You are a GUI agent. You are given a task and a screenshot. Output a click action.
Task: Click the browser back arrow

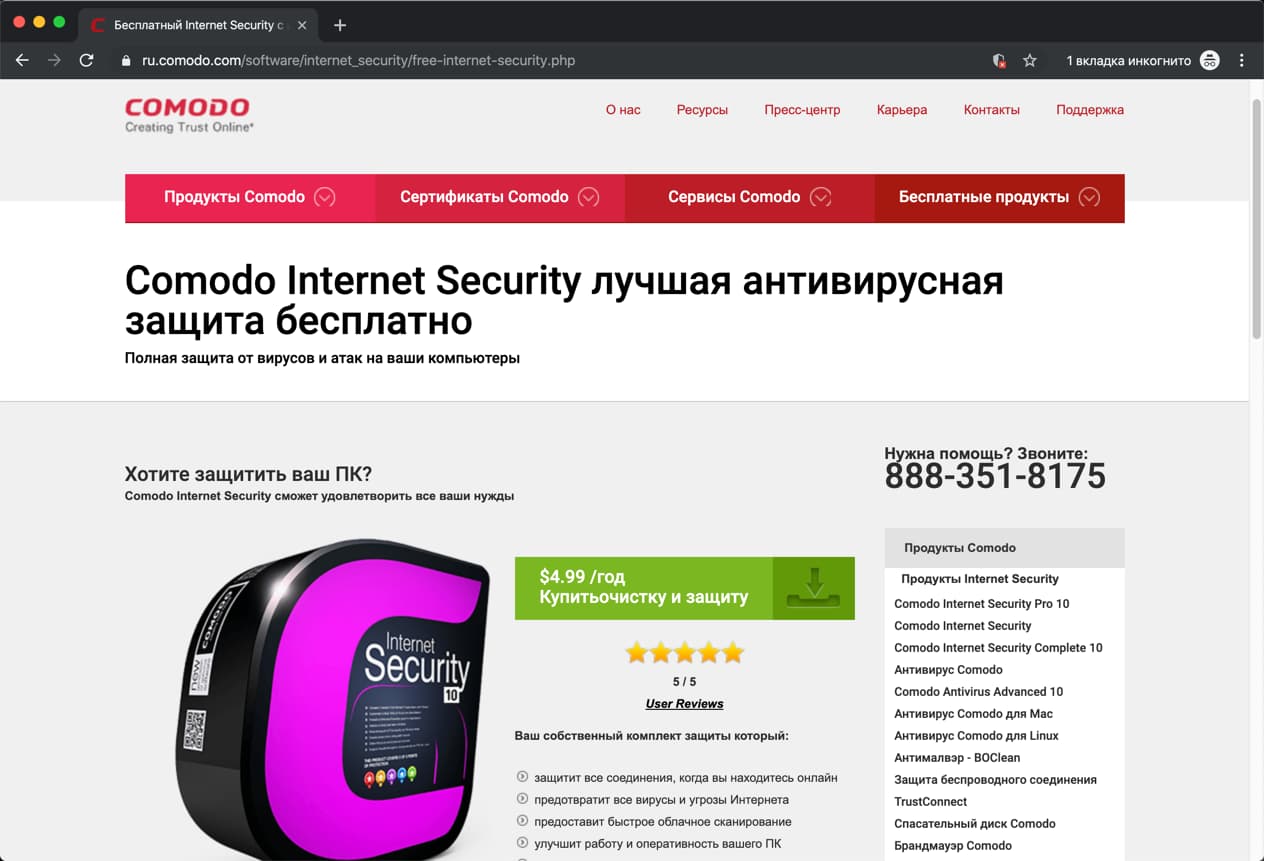pyautogui.click(x=22, y=60)
